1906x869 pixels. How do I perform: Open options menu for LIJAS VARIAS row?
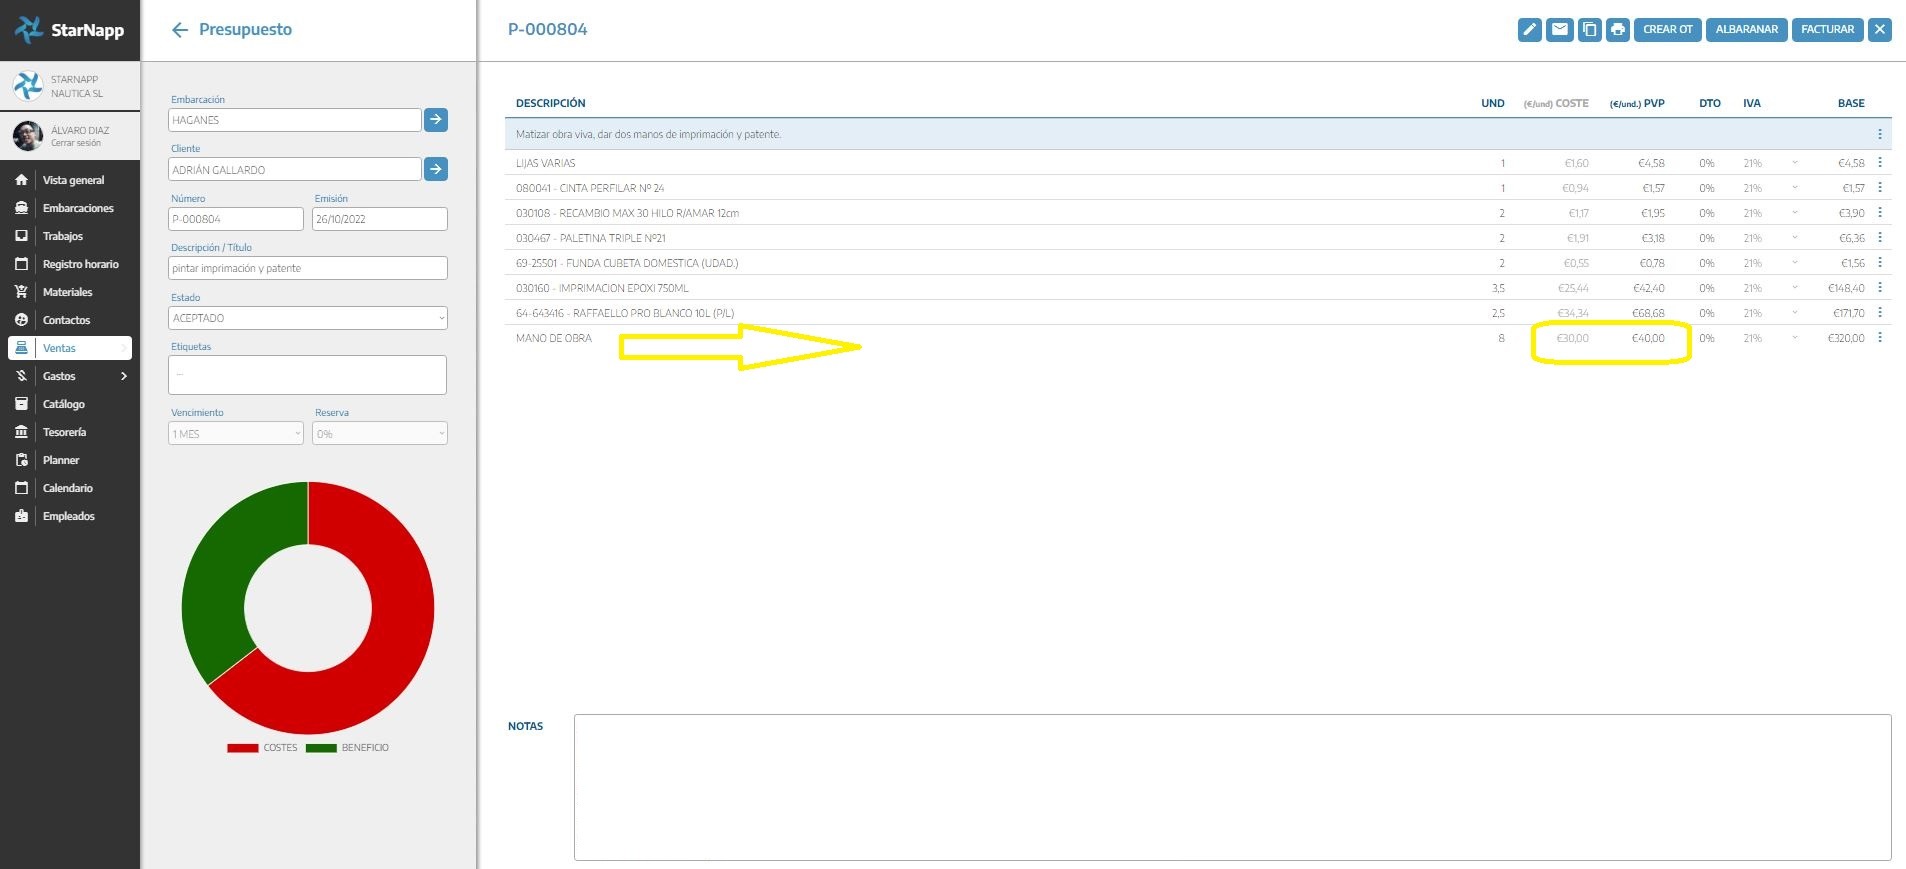tap(1880, 163)
